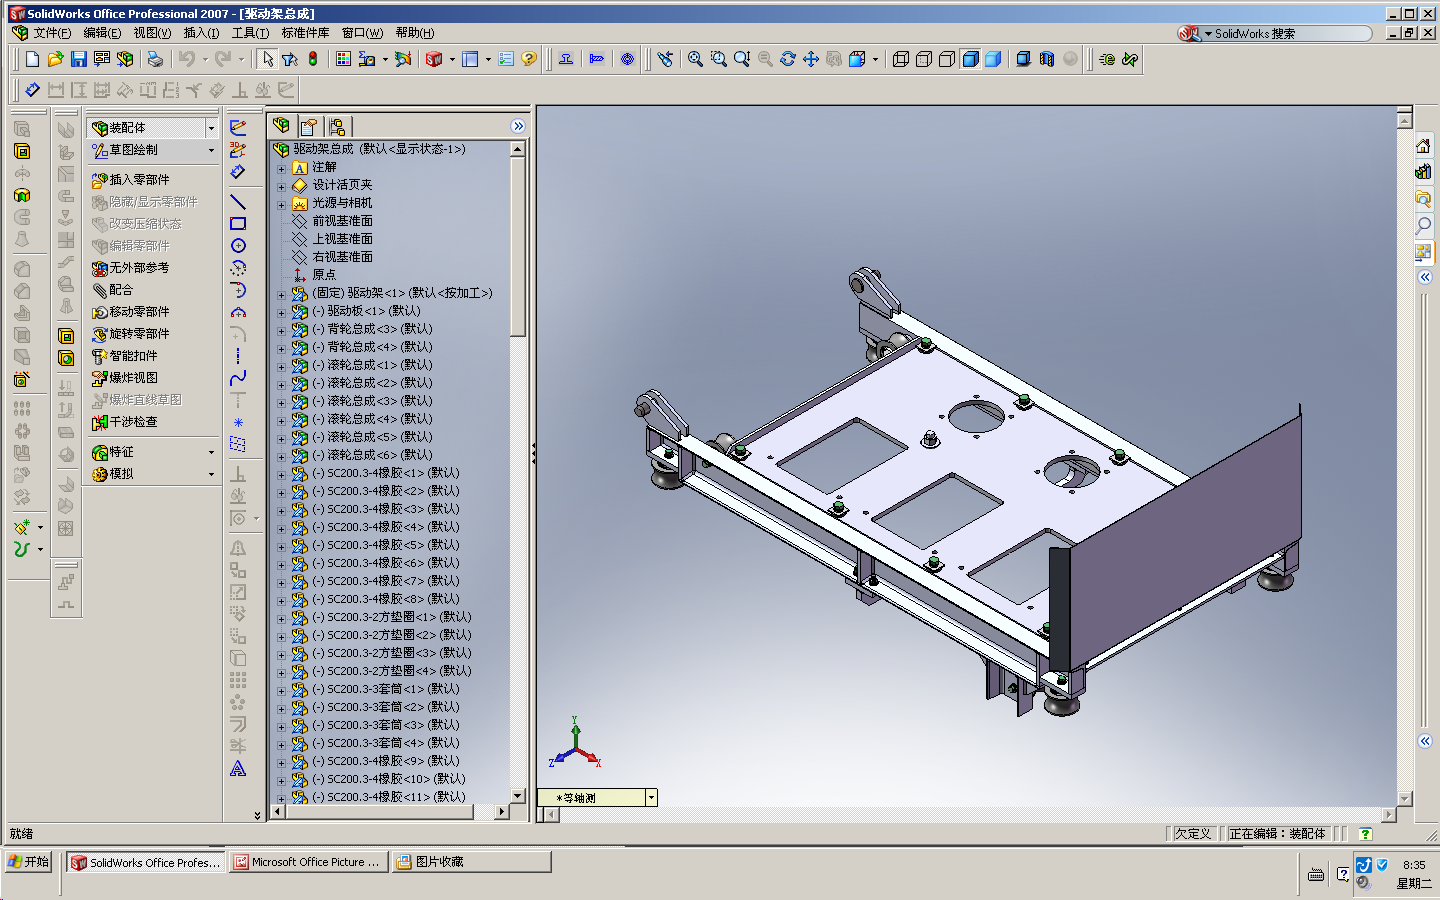This screenshot has height=900, width=1440.
Task: Select Shaded display style
Action: tap(992, 59)
